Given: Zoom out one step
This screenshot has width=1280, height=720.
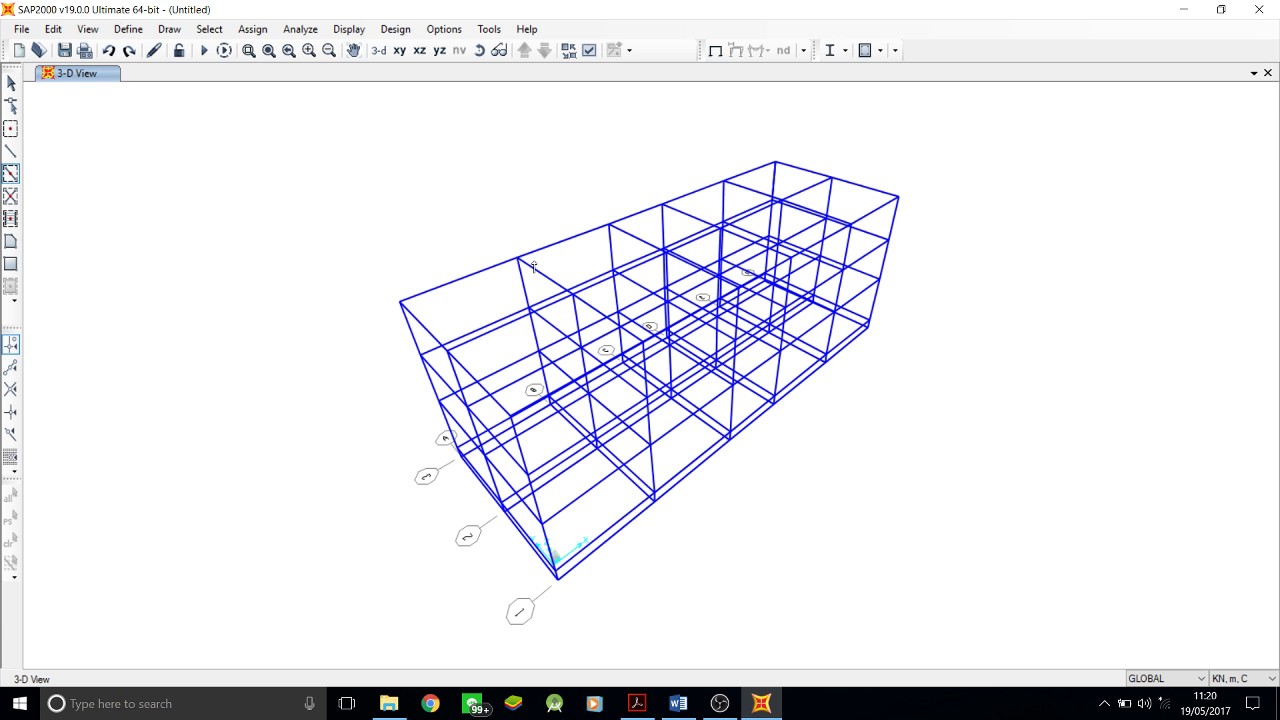Looking at the screenshot, I should coord(329,50).
